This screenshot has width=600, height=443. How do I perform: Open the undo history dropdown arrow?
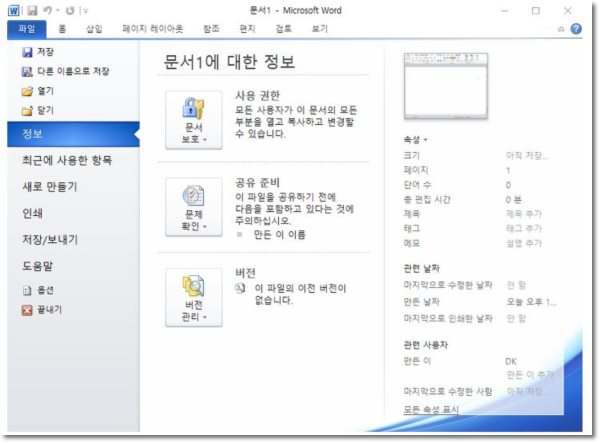[x=58, y=11]
